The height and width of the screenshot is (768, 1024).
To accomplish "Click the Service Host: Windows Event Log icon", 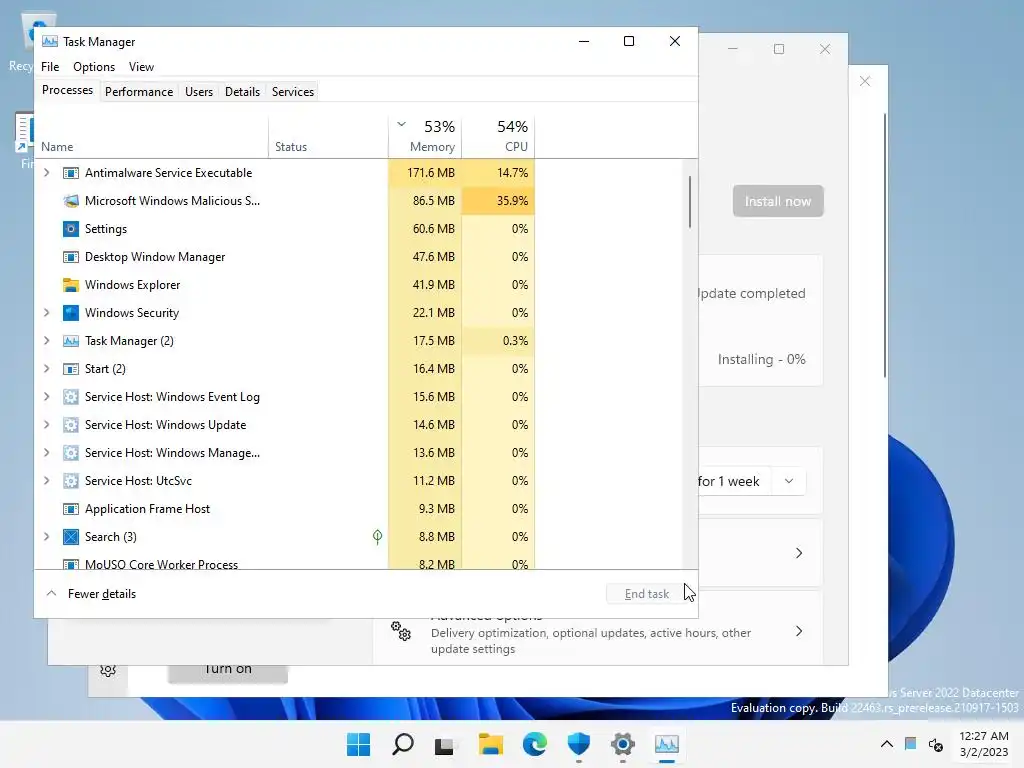I will [71, 397].
